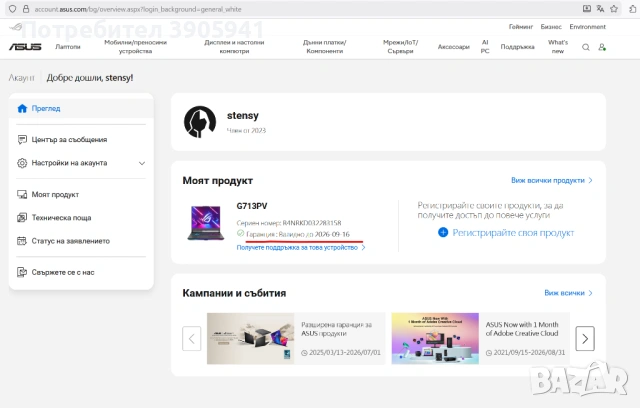
Task: Expand Настройки на акаунта chevron
Action: point(142,163)
